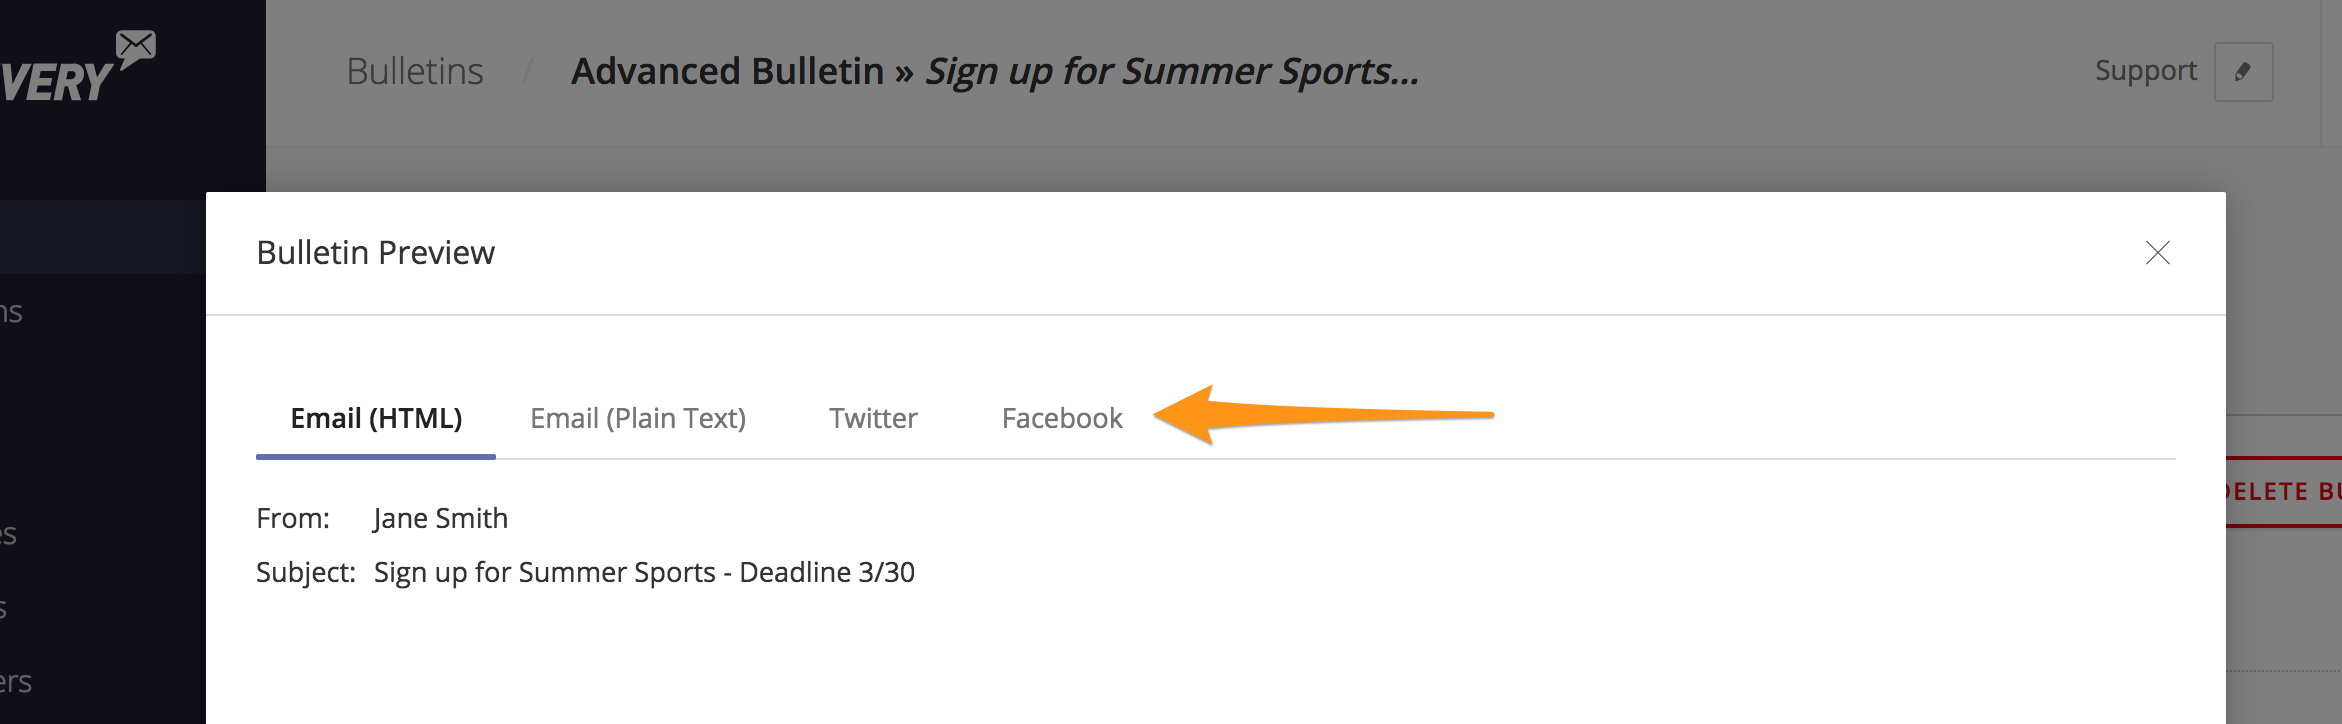Close the Bulletin Preview dialog
2342x724 pixels.
click(2157, 253)
